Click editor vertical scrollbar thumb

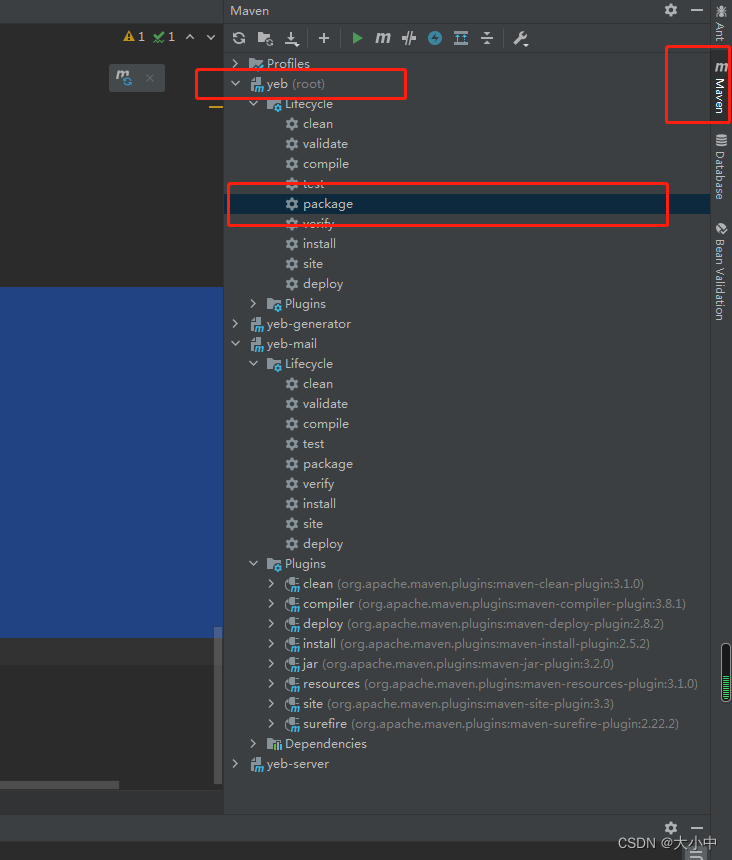click(x=218, y=705)
